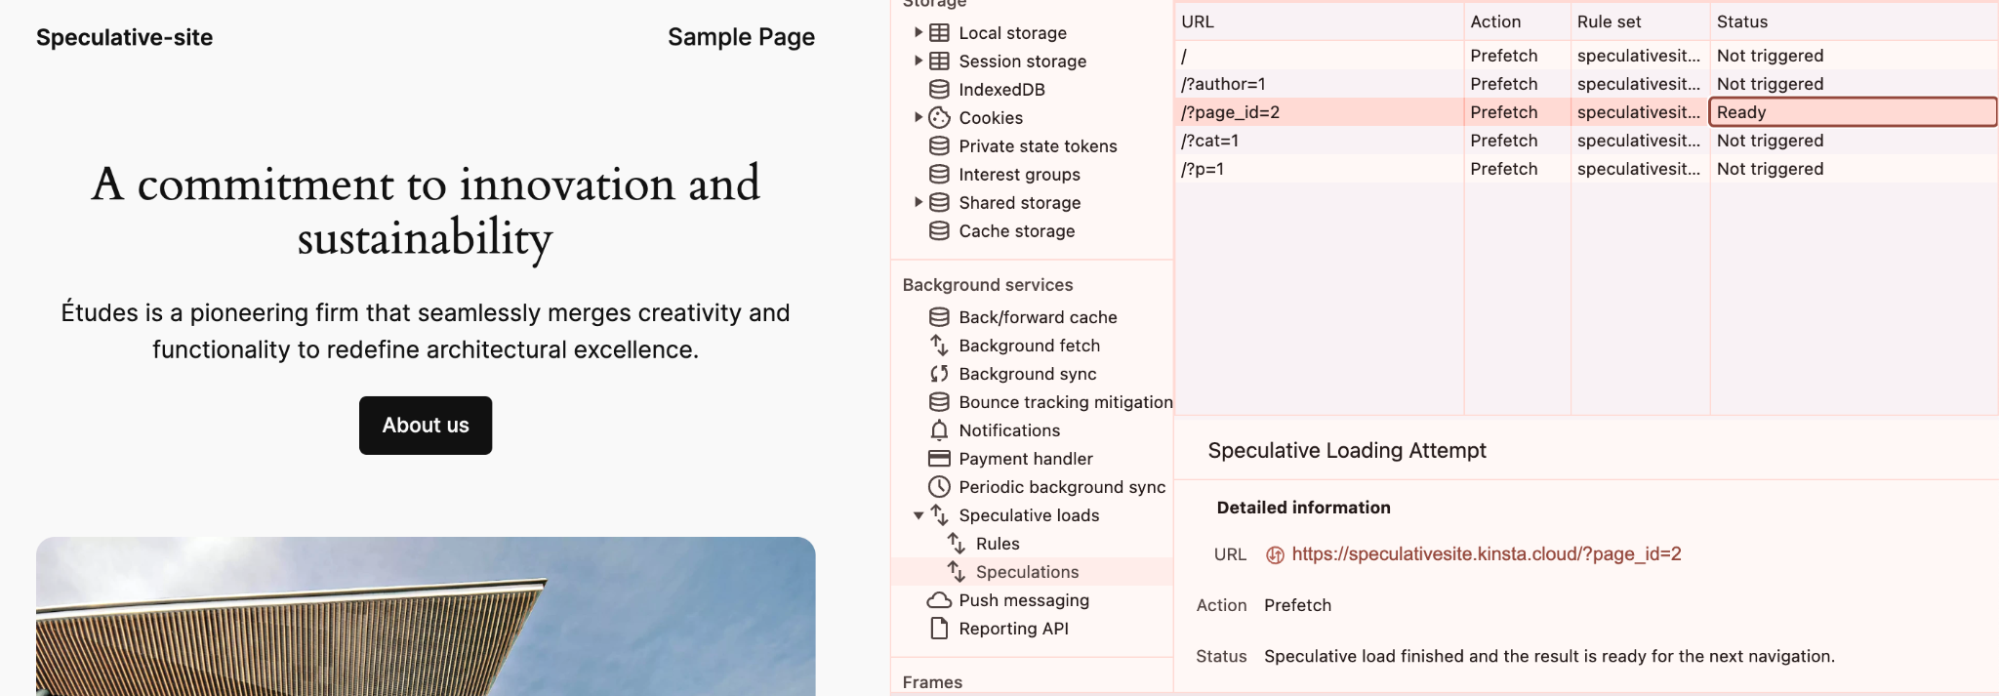Click the Reporting API document icon
This screenshot has width=1999, height=696.
939,628
